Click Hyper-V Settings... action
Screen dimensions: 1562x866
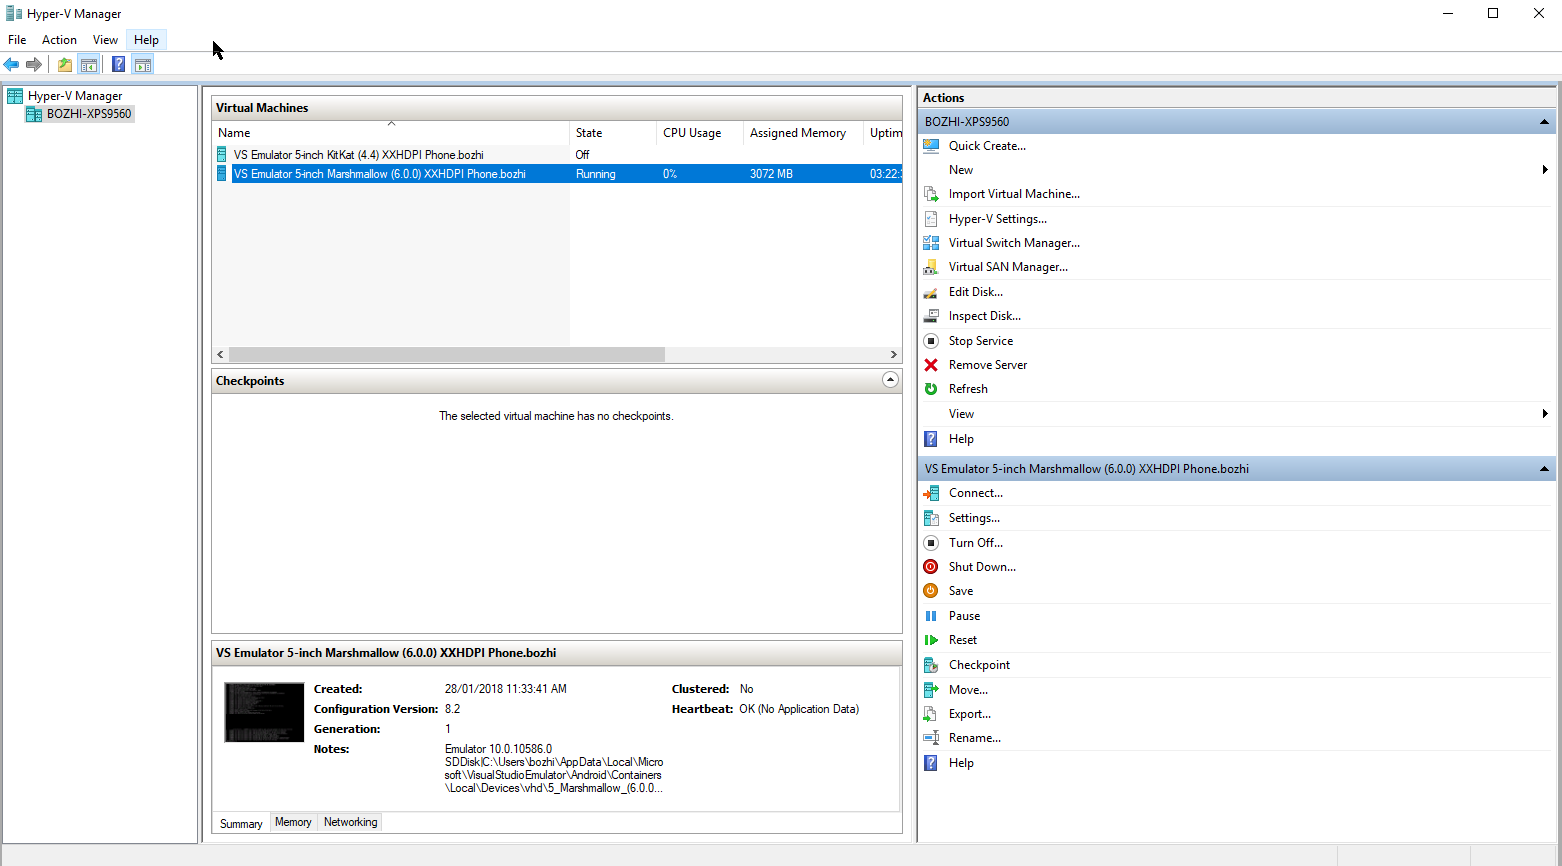point(998,219)
